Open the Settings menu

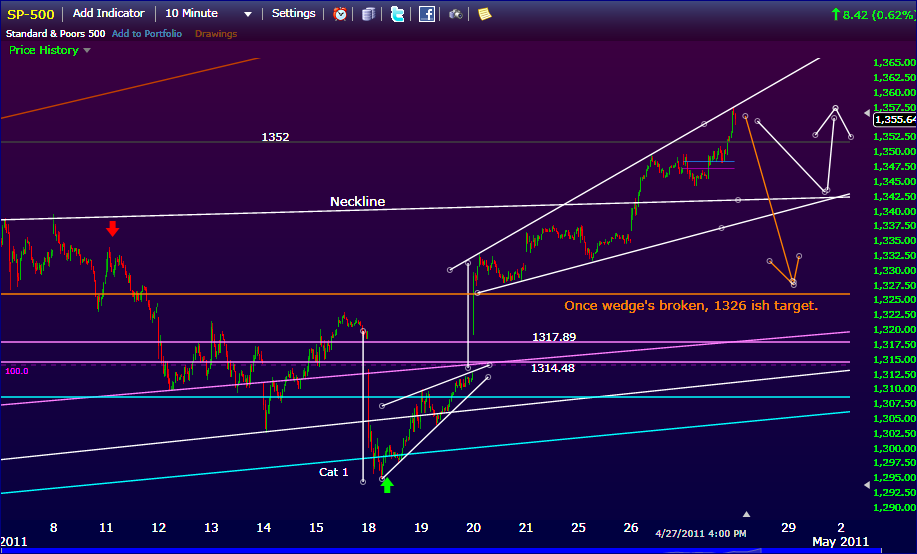293,14
